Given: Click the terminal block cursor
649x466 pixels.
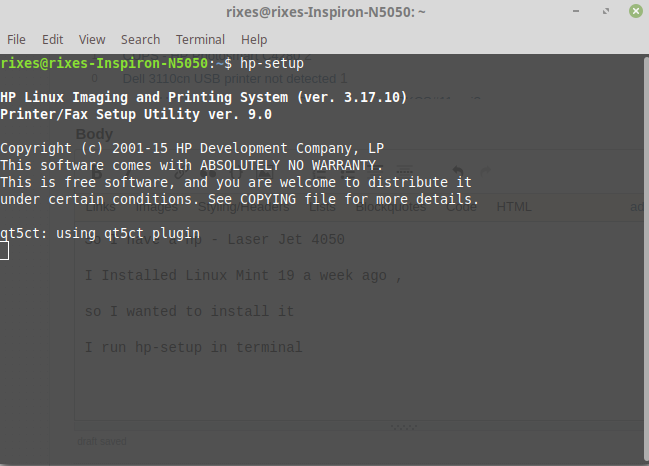Looking at the screenshot, I should tap(4, 251).
